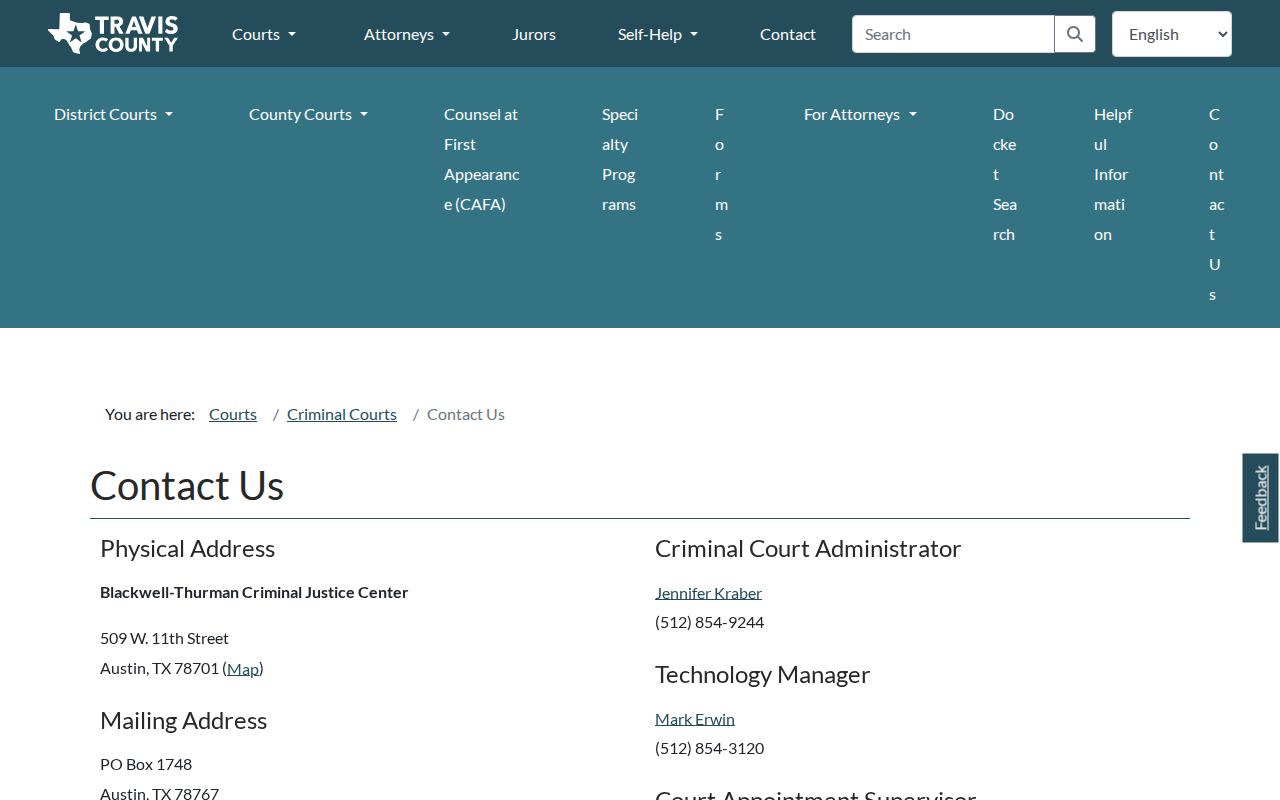Image resolution: width=1280 pixels, height=800 pixels.
Task: Follow the Criminal Courts breadcrumb link
Action: [342, 414]
